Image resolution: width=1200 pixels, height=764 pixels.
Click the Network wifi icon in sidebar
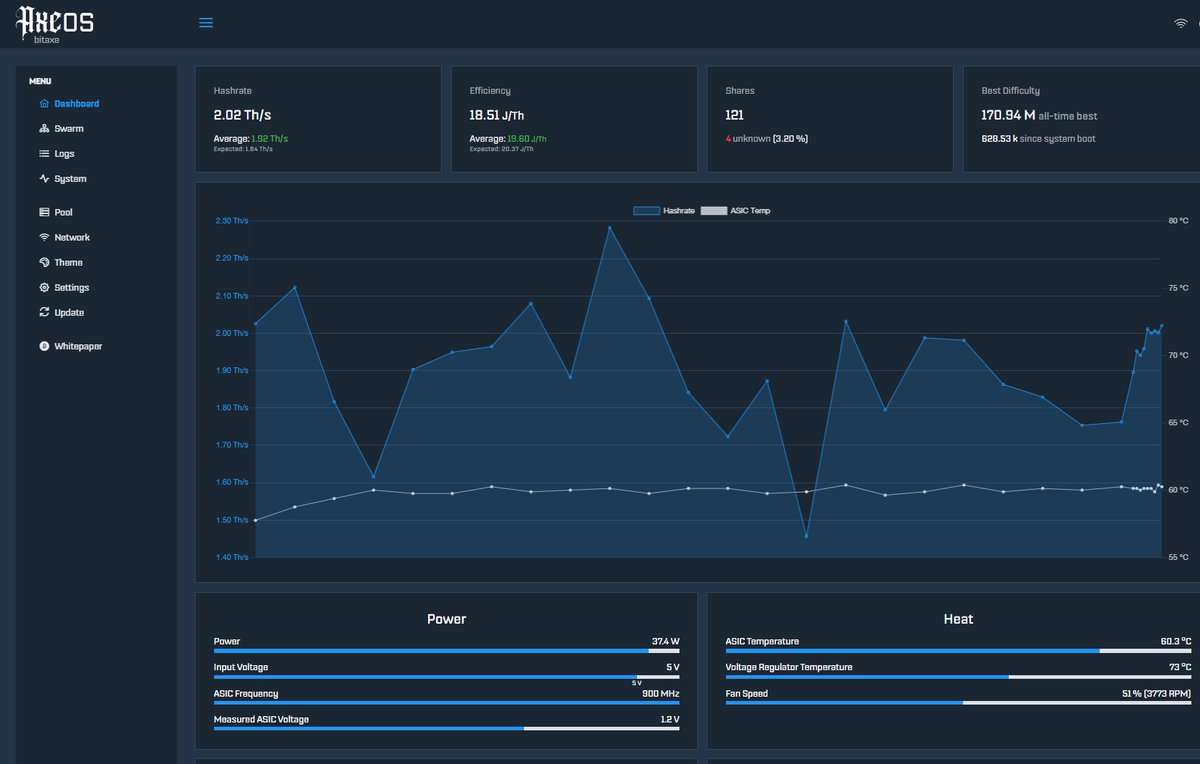(44, 237)
